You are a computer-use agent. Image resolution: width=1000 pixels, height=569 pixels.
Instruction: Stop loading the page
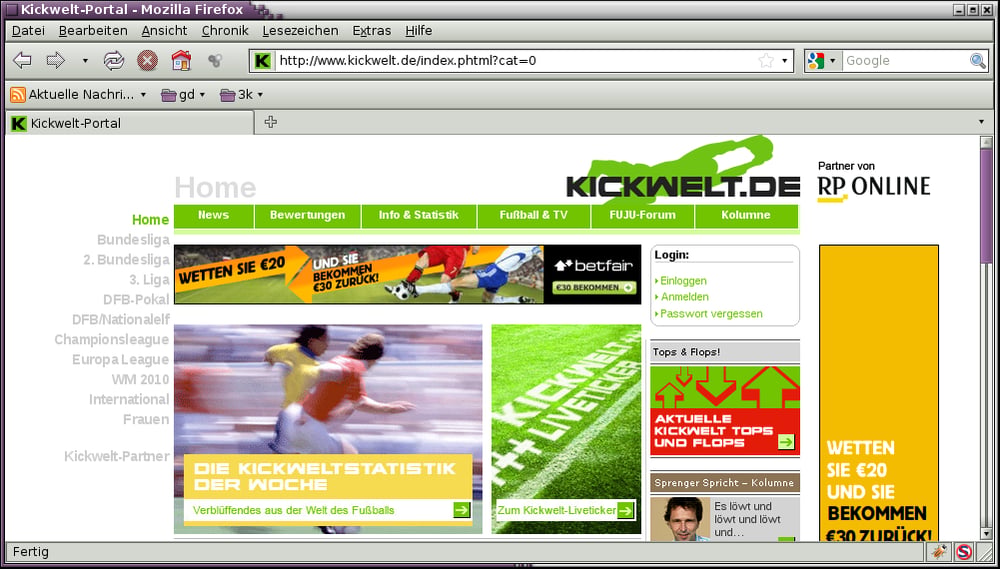147,61
